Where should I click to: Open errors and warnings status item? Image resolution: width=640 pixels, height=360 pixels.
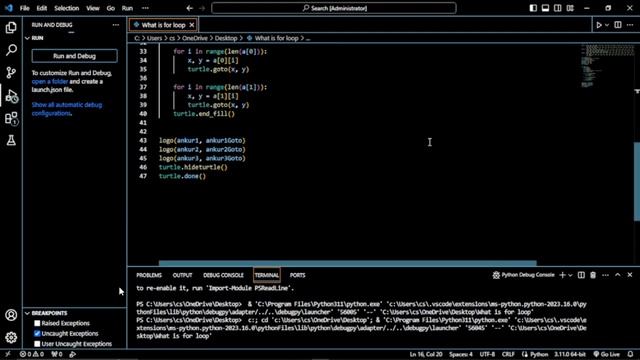(x=32, y=354)
